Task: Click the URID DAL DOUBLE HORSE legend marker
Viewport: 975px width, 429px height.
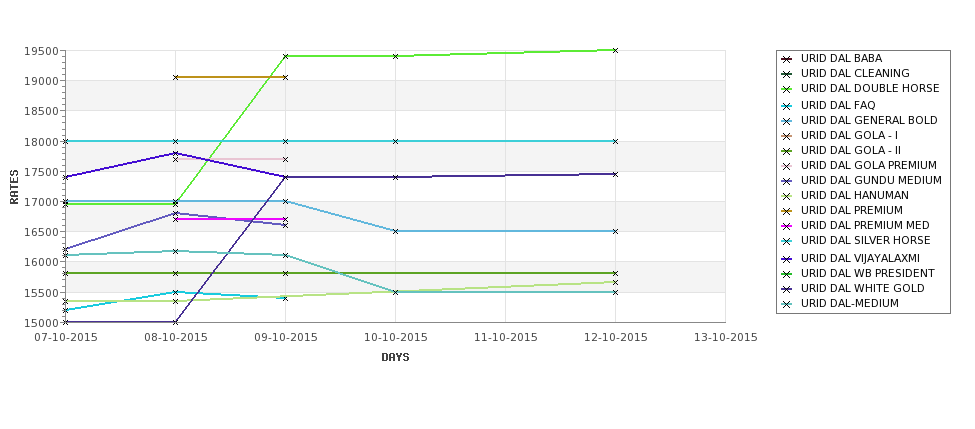Action: 787,89
